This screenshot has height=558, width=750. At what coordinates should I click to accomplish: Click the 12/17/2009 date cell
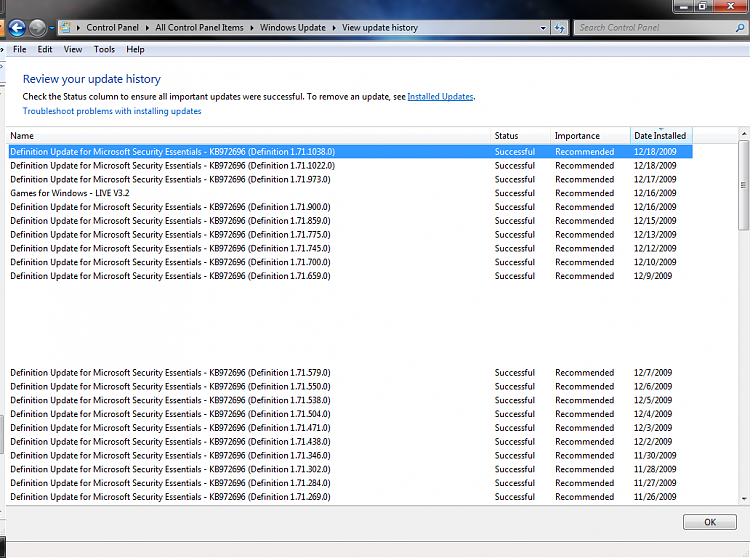(655, 179)
